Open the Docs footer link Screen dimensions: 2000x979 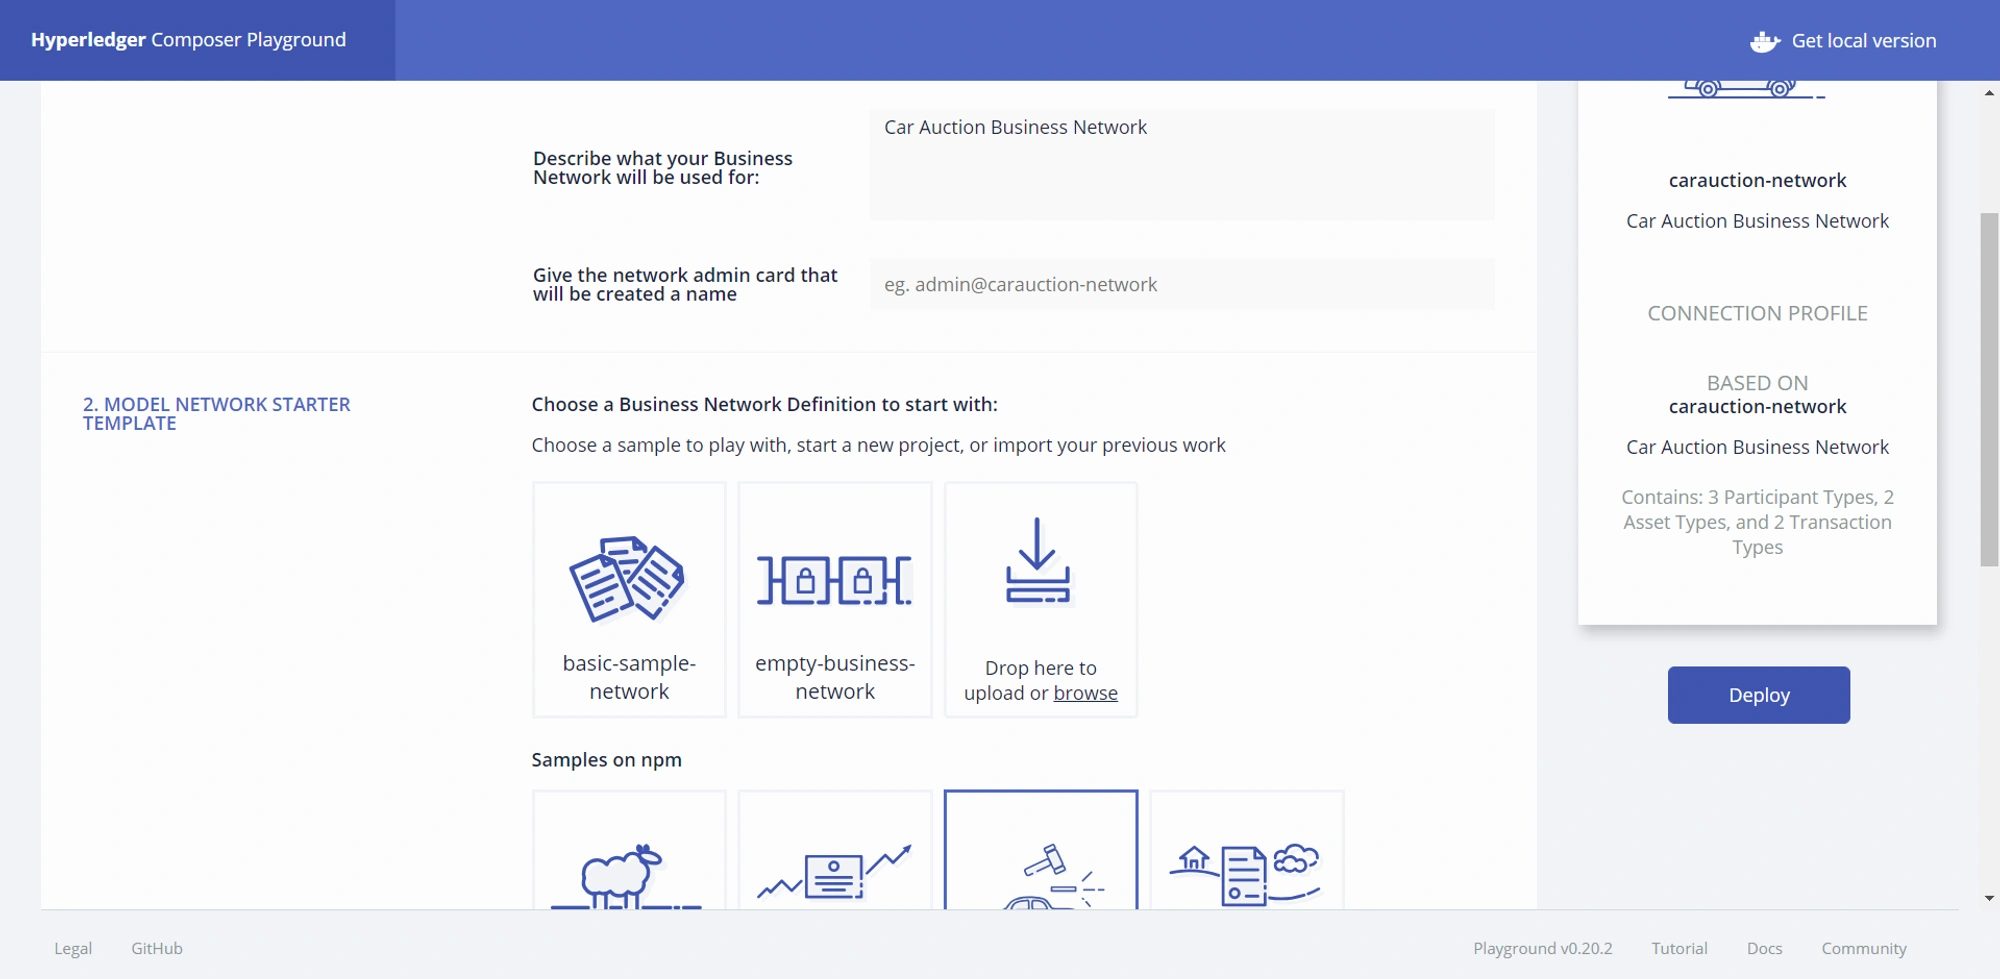1764,948
